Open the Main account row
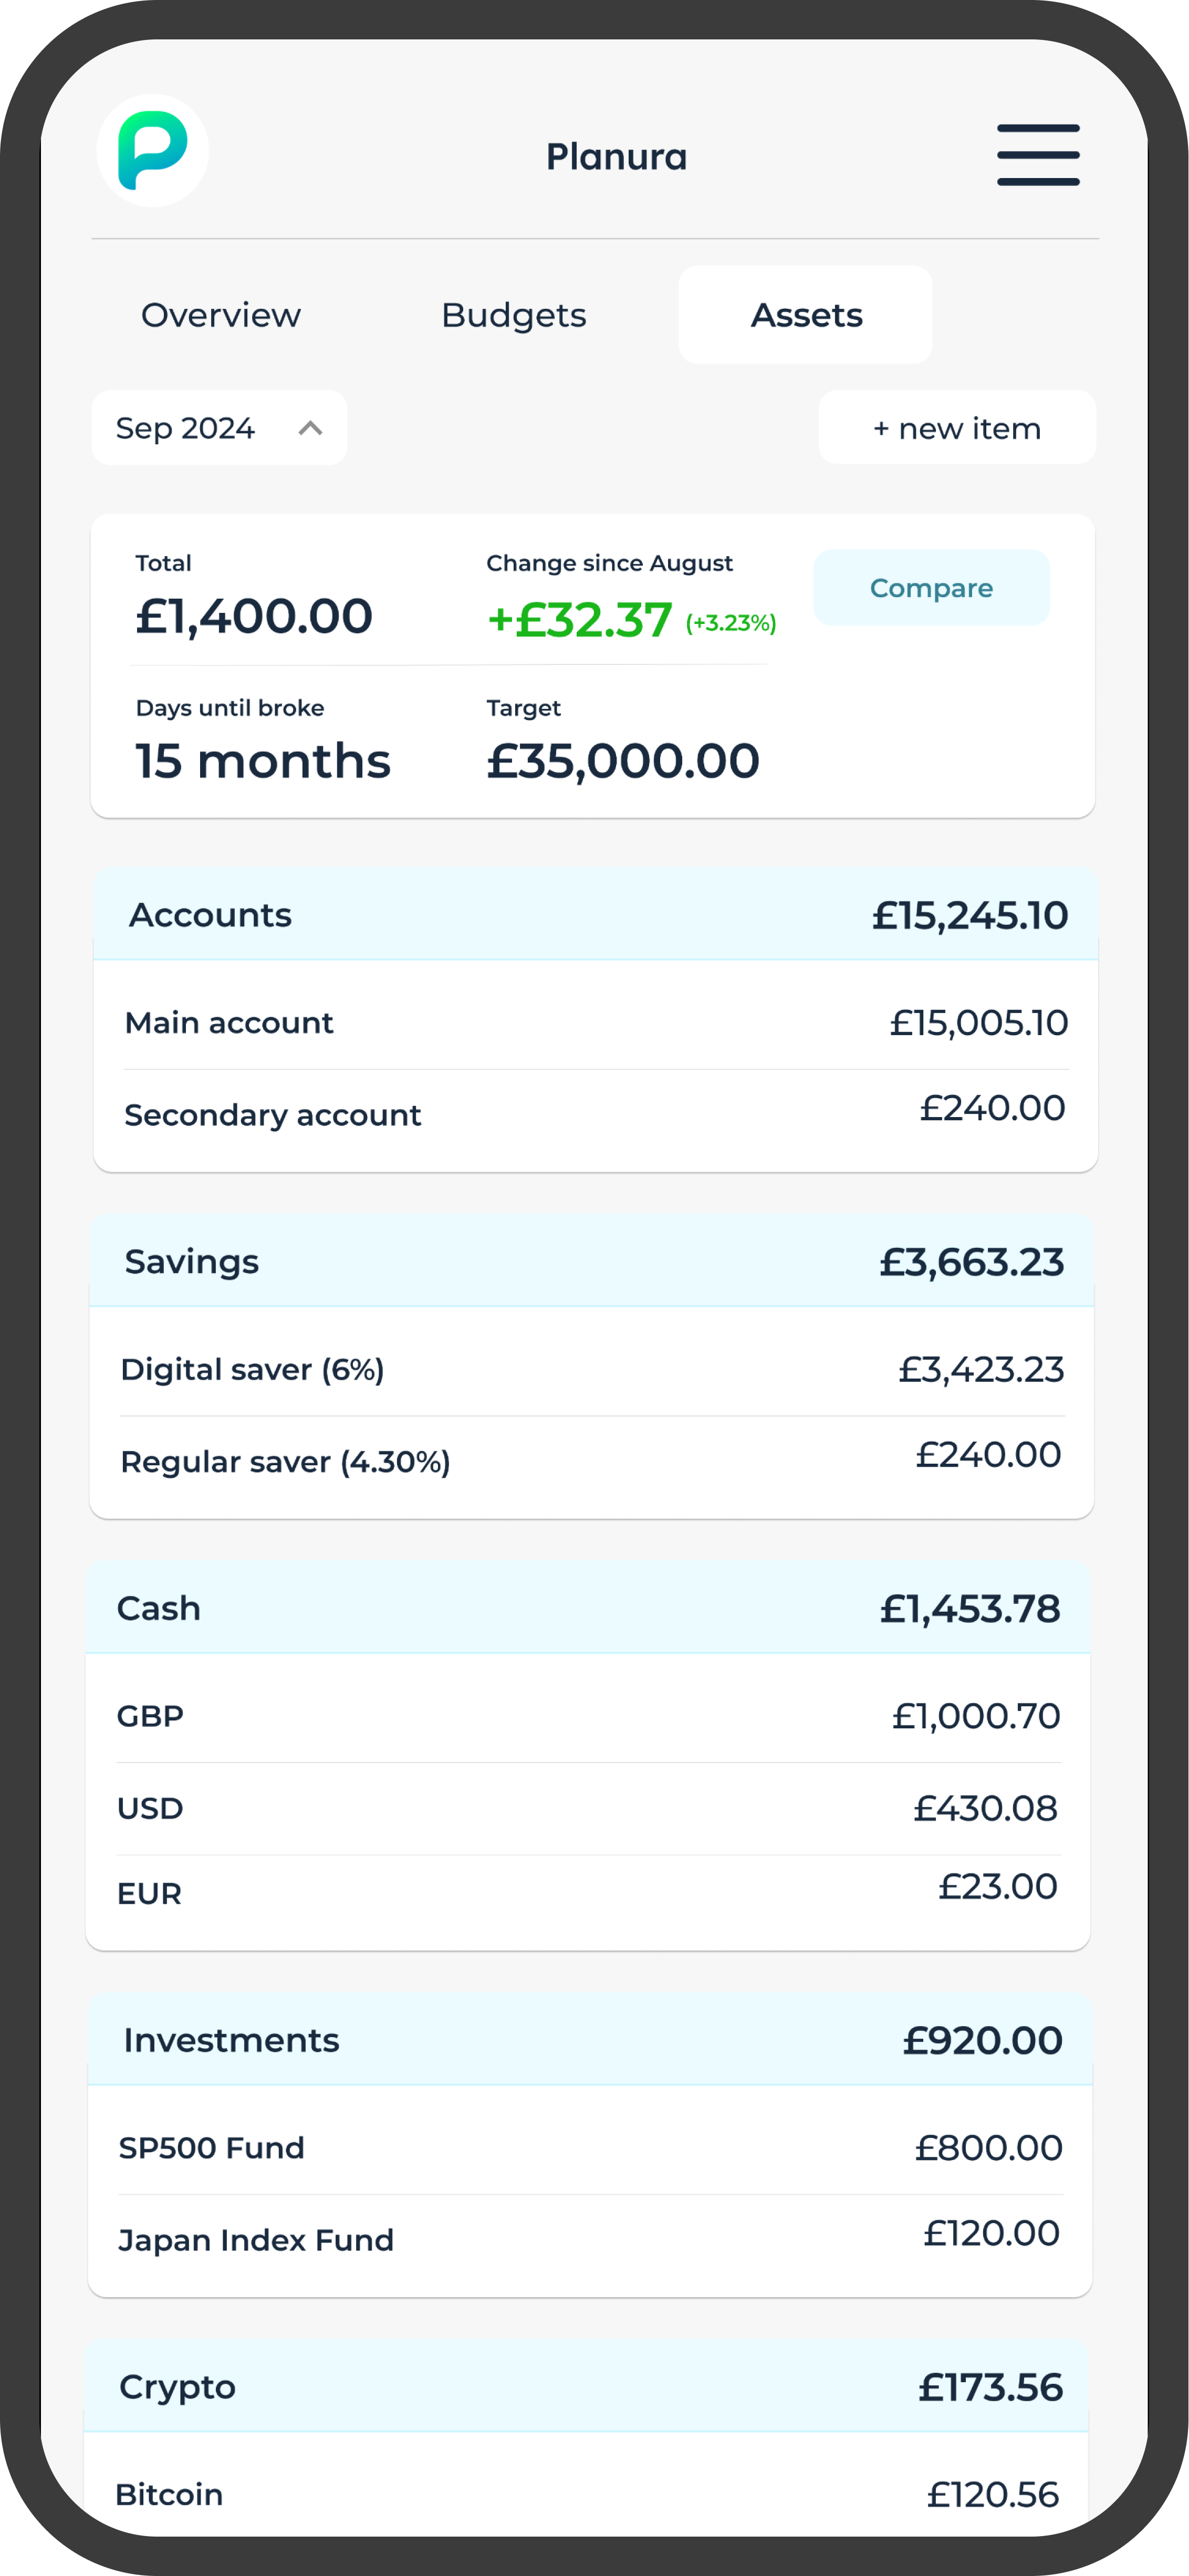1189x2576 pixels. pos(596,1022)
